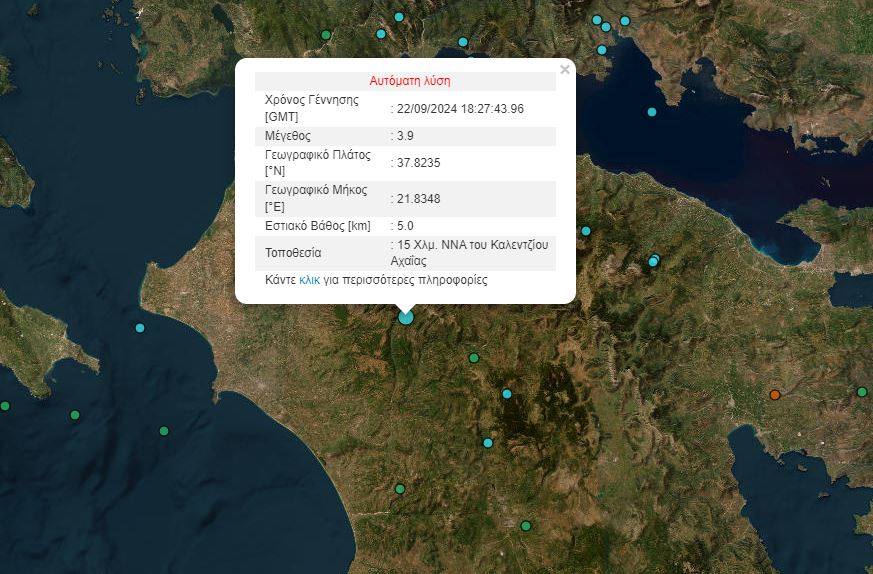Click the magnitude value 3.9 in popup
Image resolution: width=873 pixels, height=574 pixels.
point(403,136)
